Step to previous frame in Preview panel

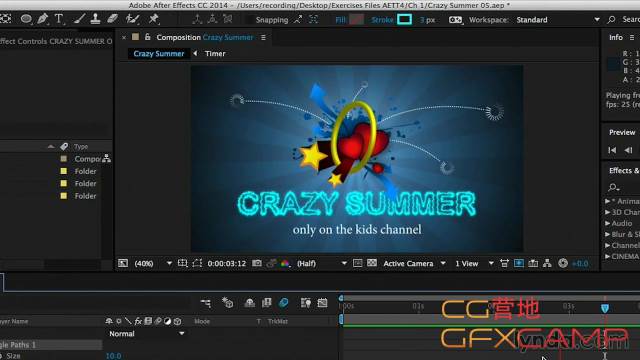click(x=628, y=150)
